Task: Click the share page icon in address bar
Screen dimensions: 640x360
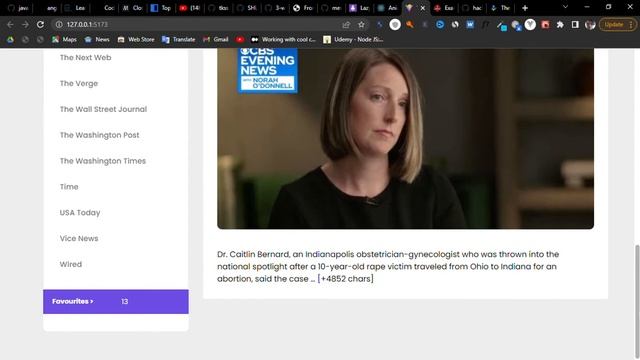Action: 346,24
